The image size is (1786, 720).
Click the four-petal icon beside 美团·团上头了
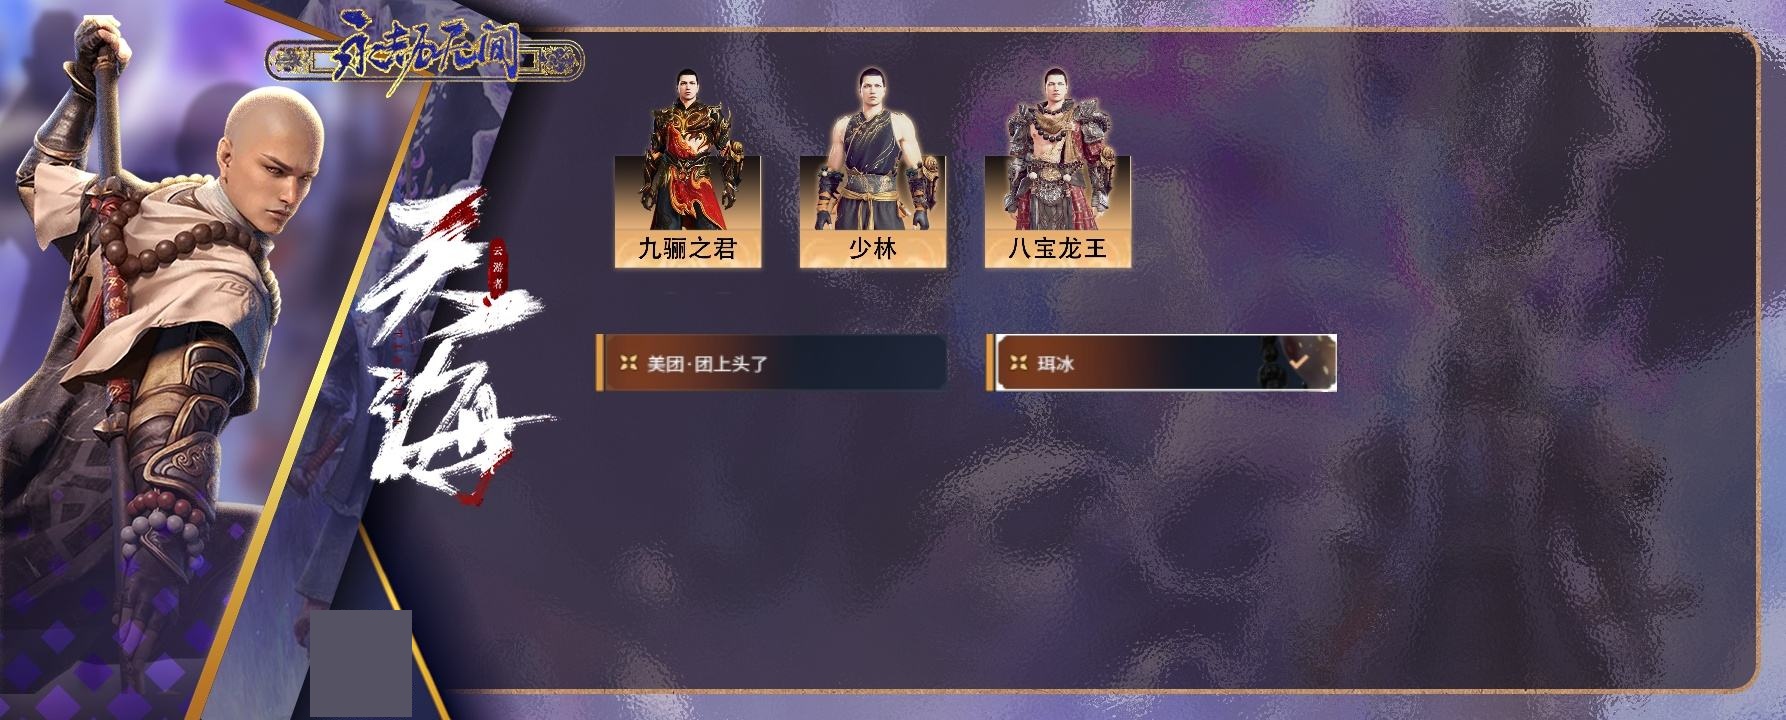point(628,363)
